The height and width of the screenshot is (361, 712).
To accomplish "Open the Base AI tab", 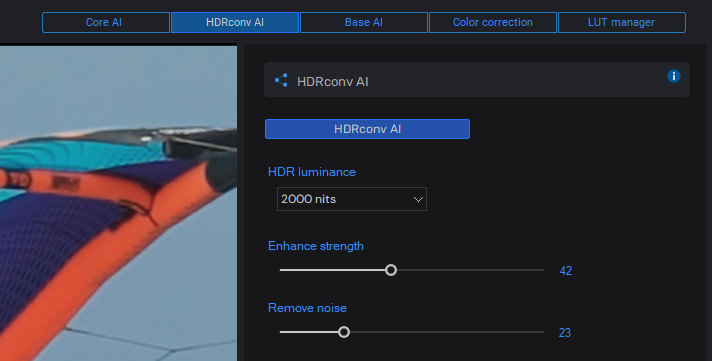I will [364, 22].
